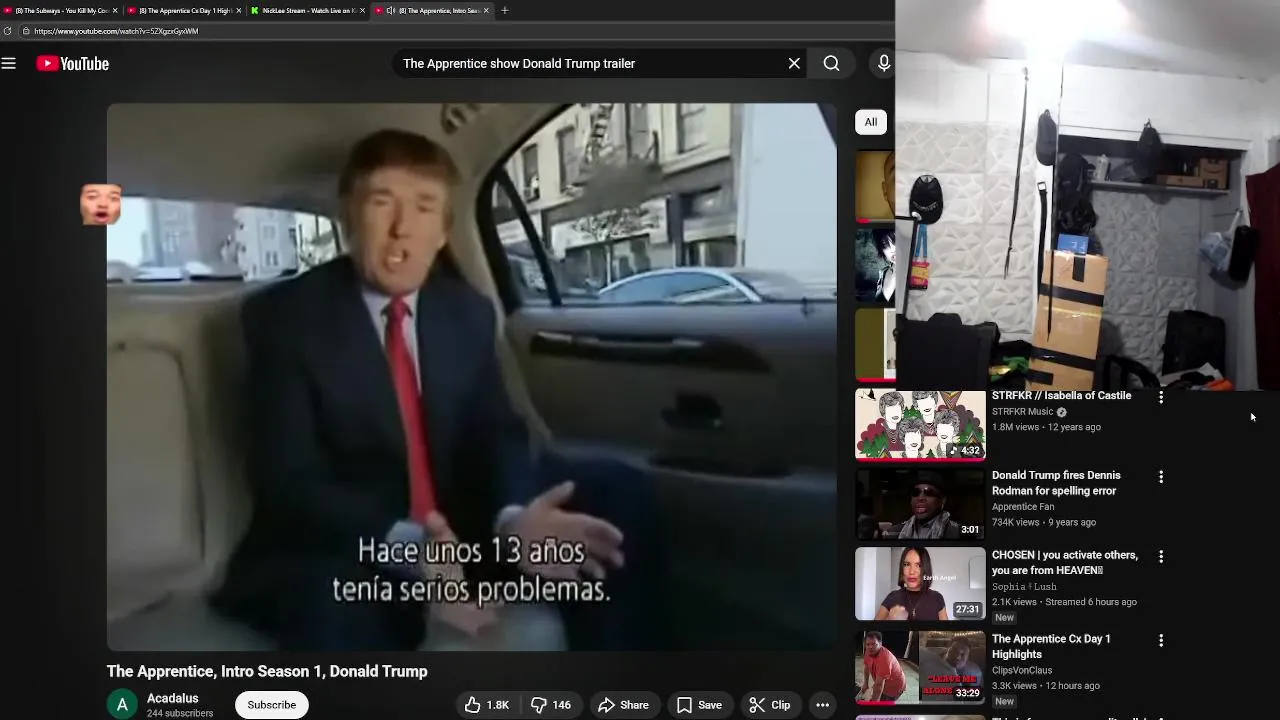Open Apprentice Cx Day 1 Highlights thumbnail
1280x720 pixels.
pyautogui.click(x=920, y=667)
